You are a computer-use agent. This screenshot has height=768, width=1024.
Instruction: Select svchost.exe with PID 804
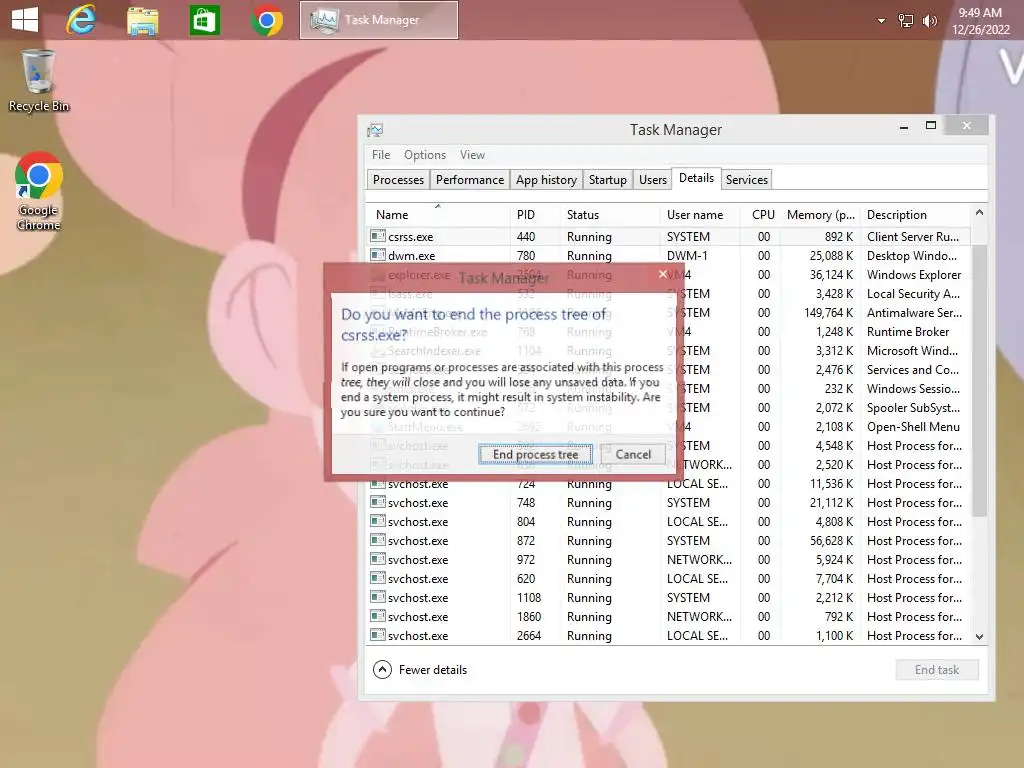coord(669,522)
